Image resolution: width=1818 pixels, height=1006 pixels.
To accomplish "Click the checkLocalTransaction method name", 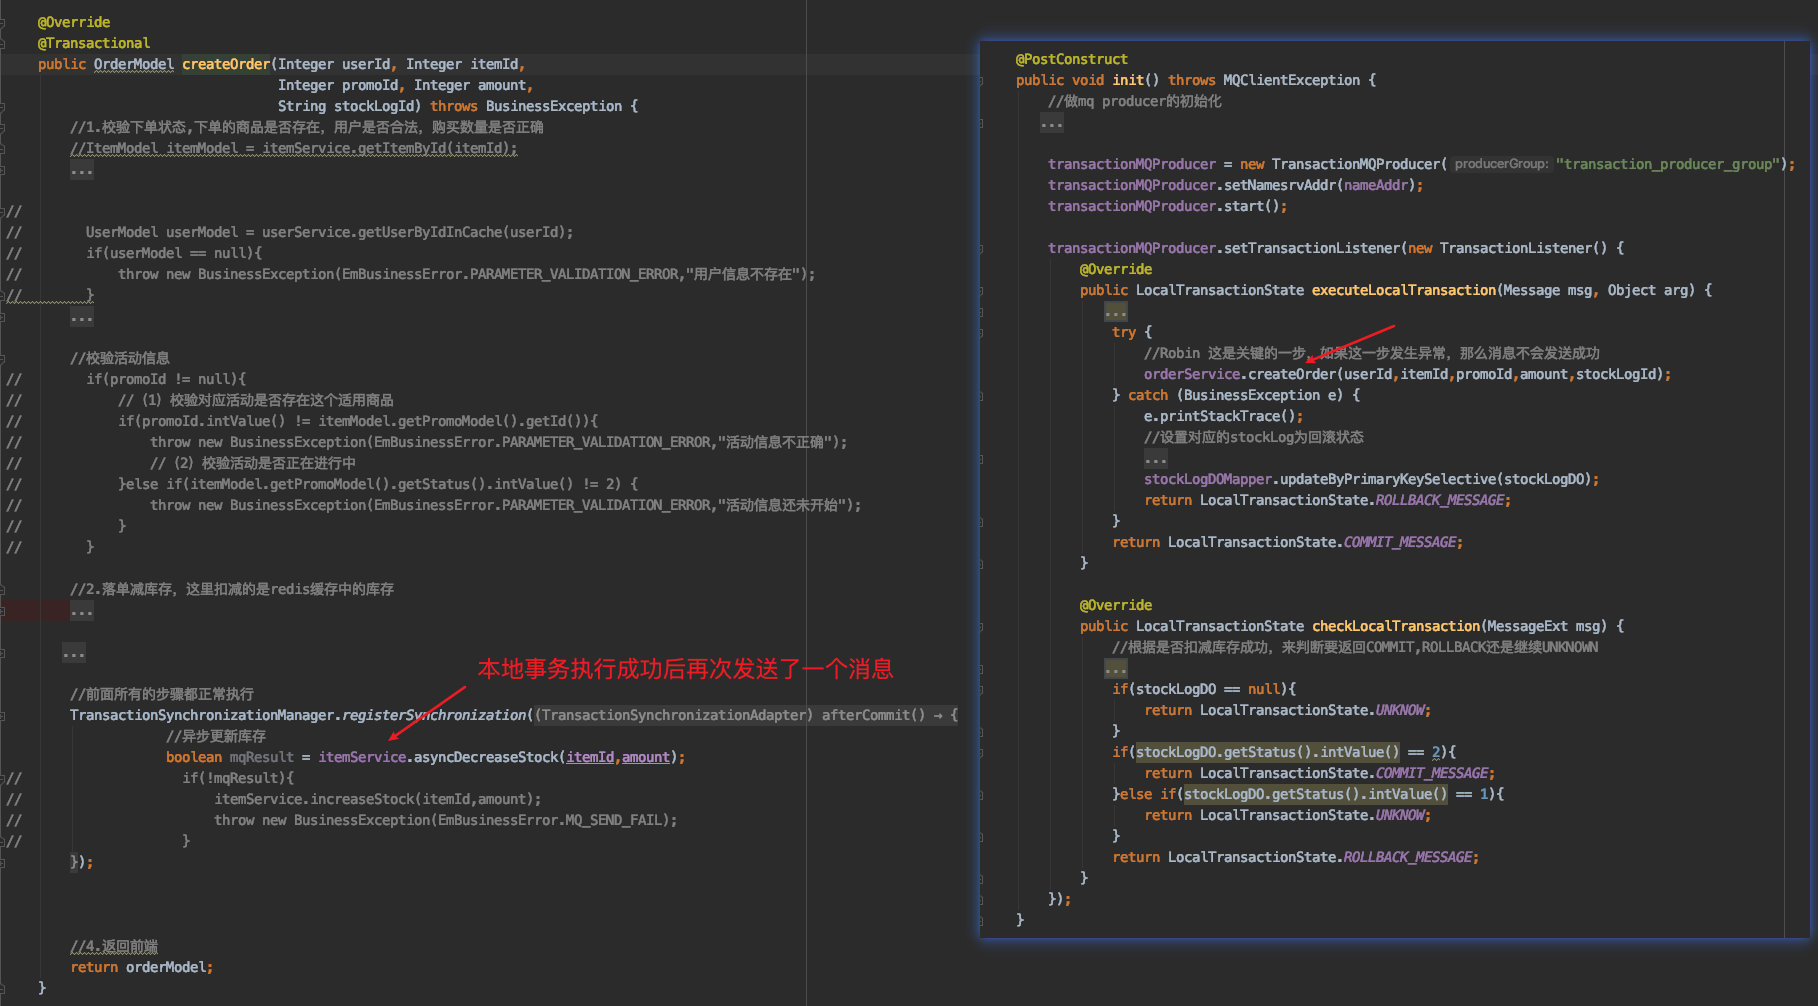I will (1396, 626).
